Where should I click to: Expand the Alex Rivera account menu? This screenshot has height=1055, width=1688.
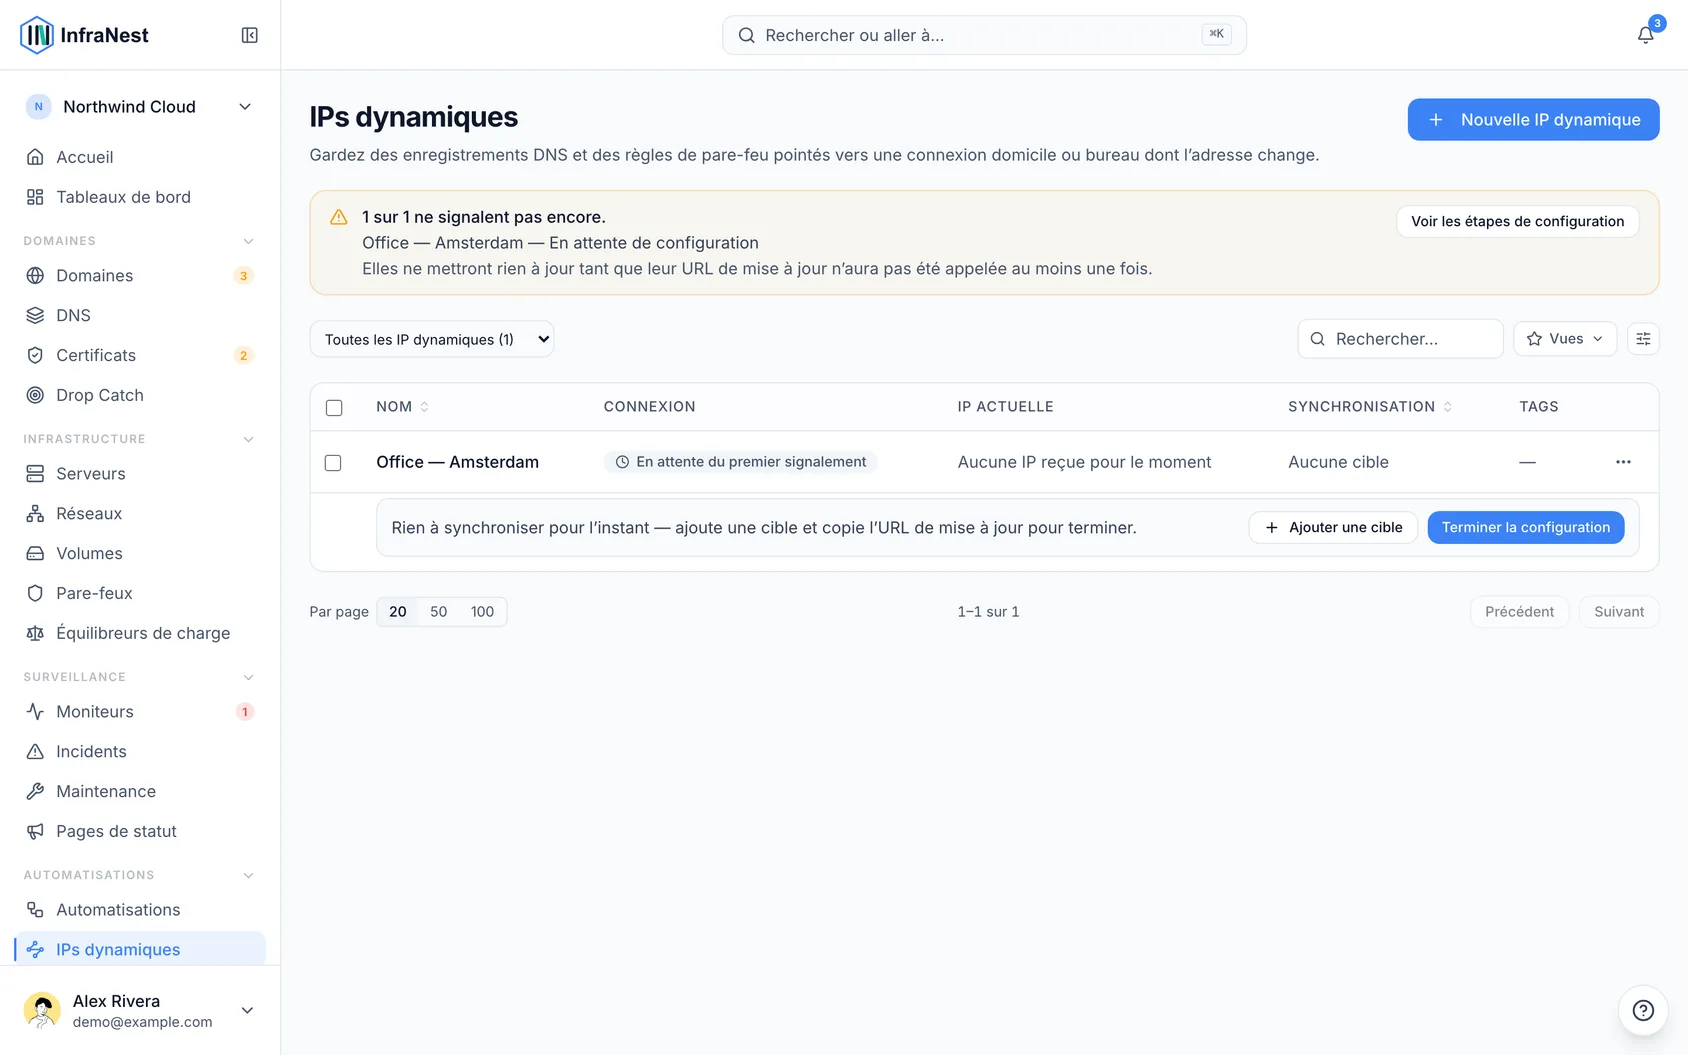click(140, 1010)
